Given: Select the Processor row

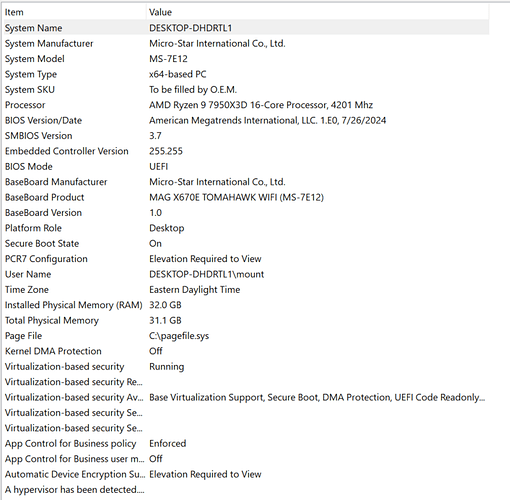Looking at the screenshot, I should pos(246,105).
